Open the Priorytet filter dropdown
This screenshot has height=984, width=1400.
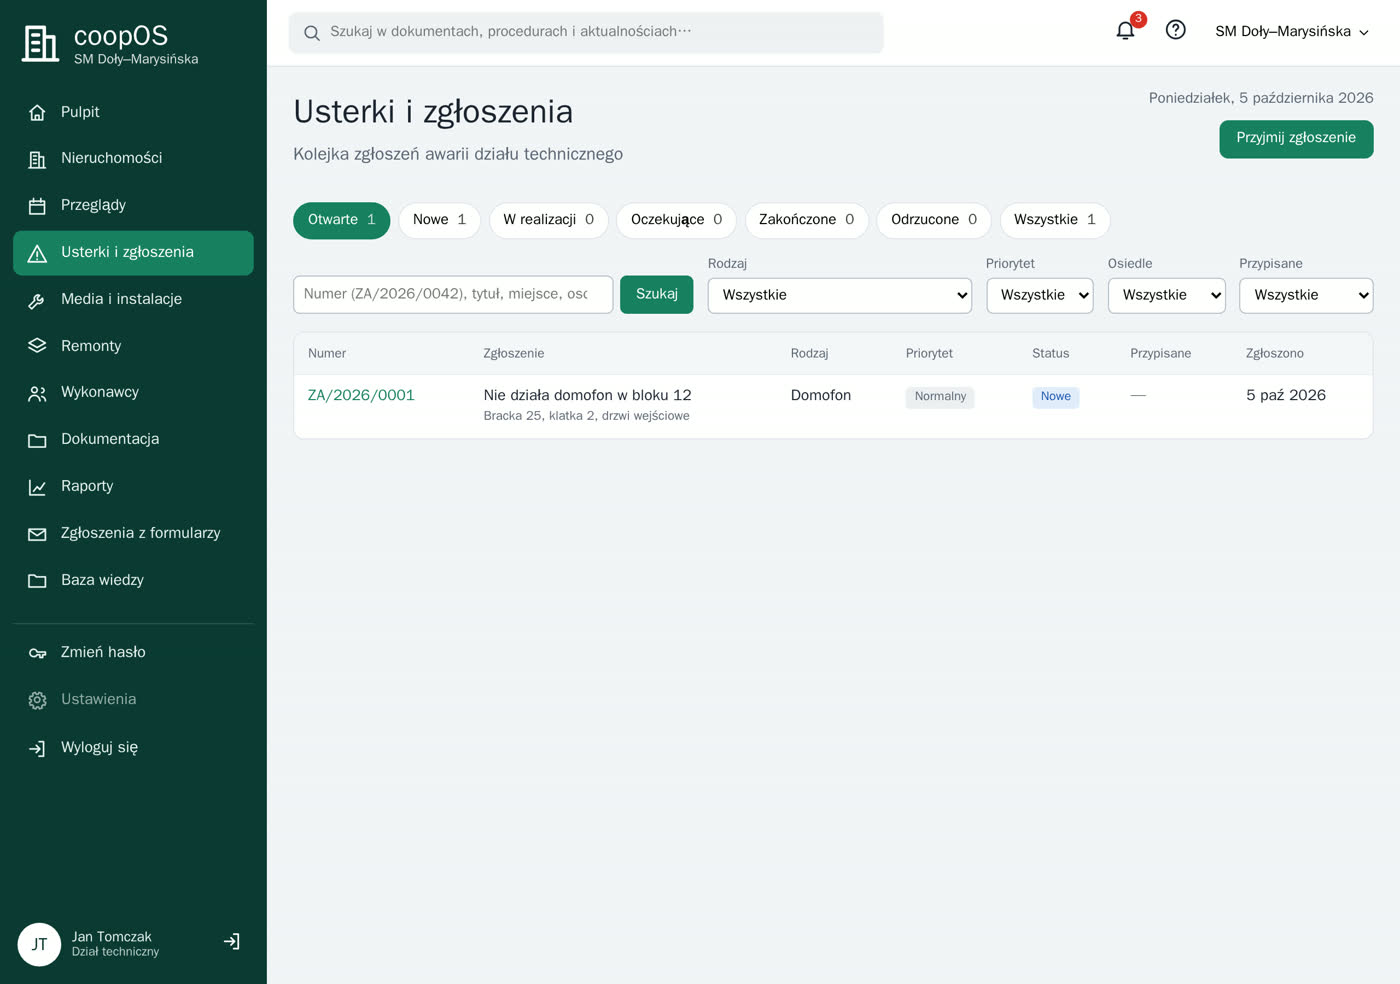pyautogui.click(x=1039, y=295)
